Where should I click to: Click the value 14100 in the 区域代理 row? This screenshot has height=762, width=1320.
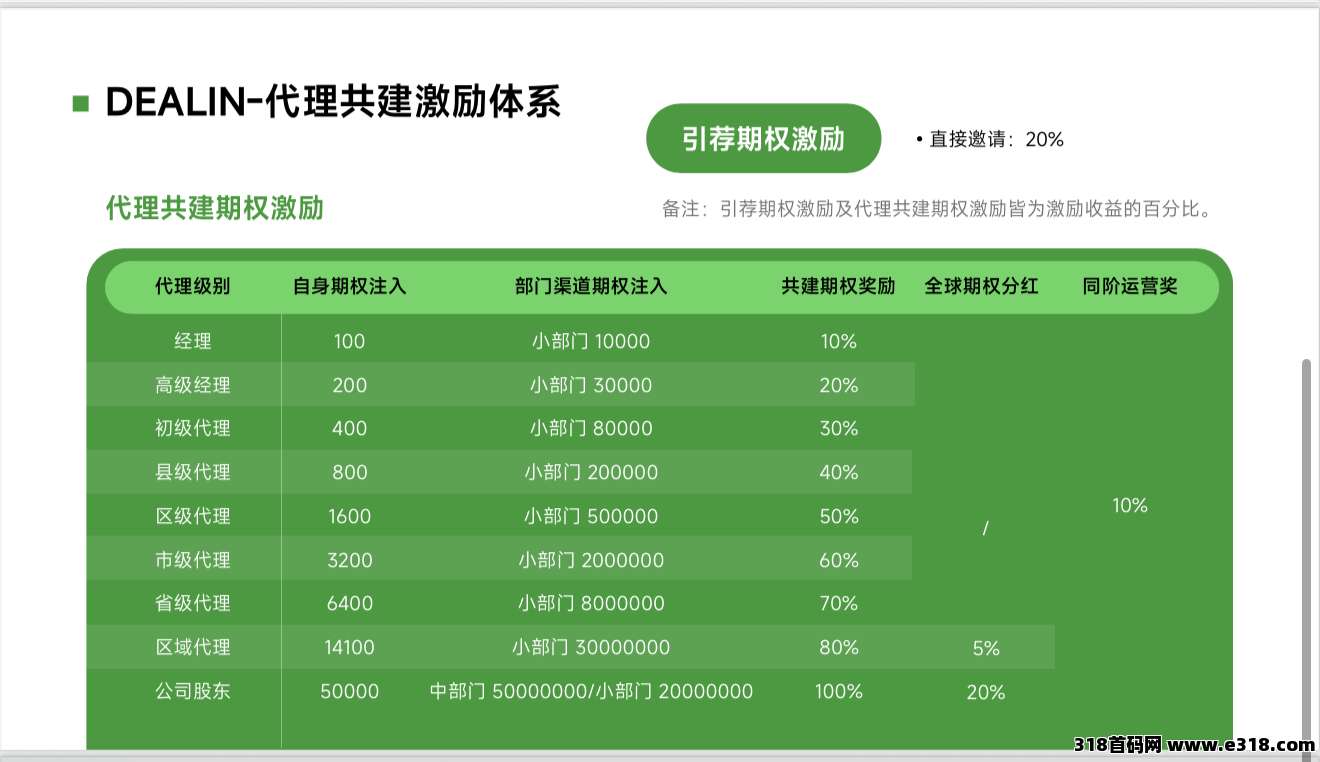point(349,647)
